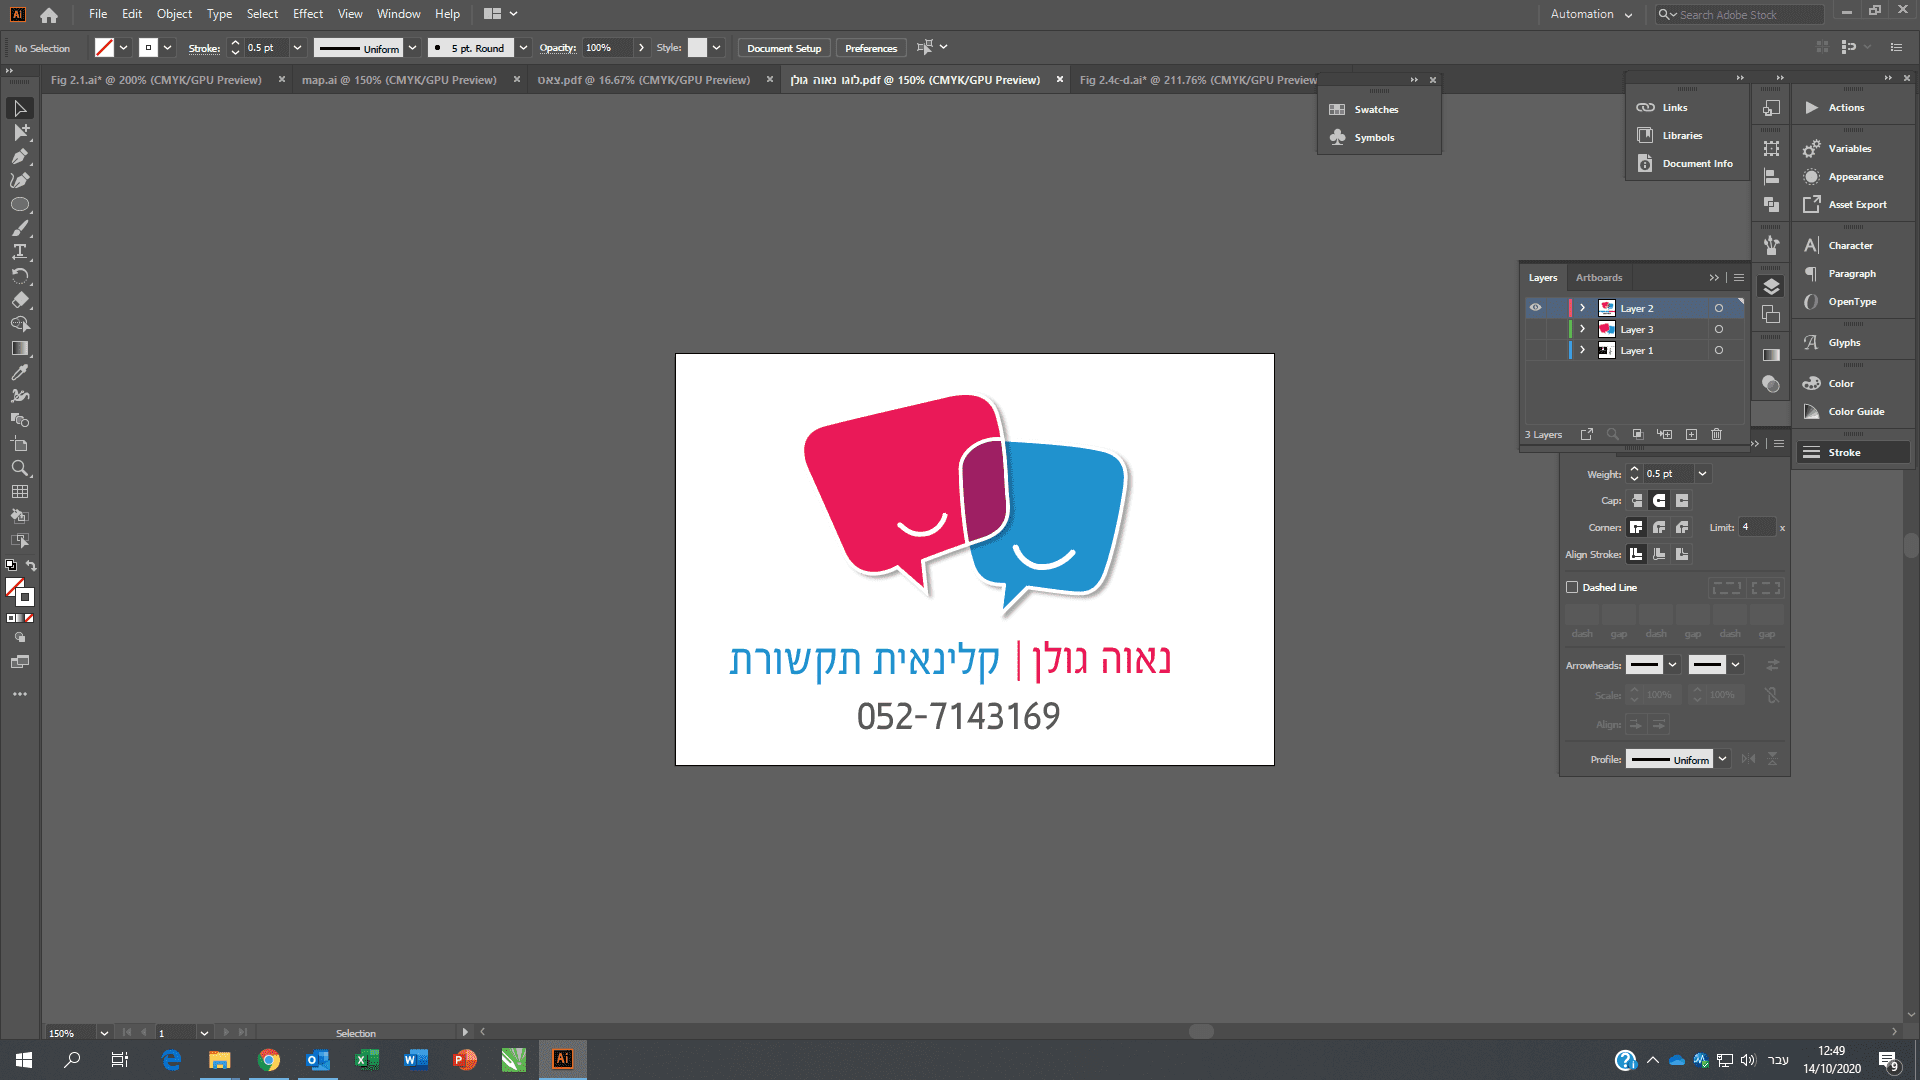Screen dimensions: 1920x1080
Task: Click the Opacity 100% input field
Action: pyautogui.click(x=606, y=48)
